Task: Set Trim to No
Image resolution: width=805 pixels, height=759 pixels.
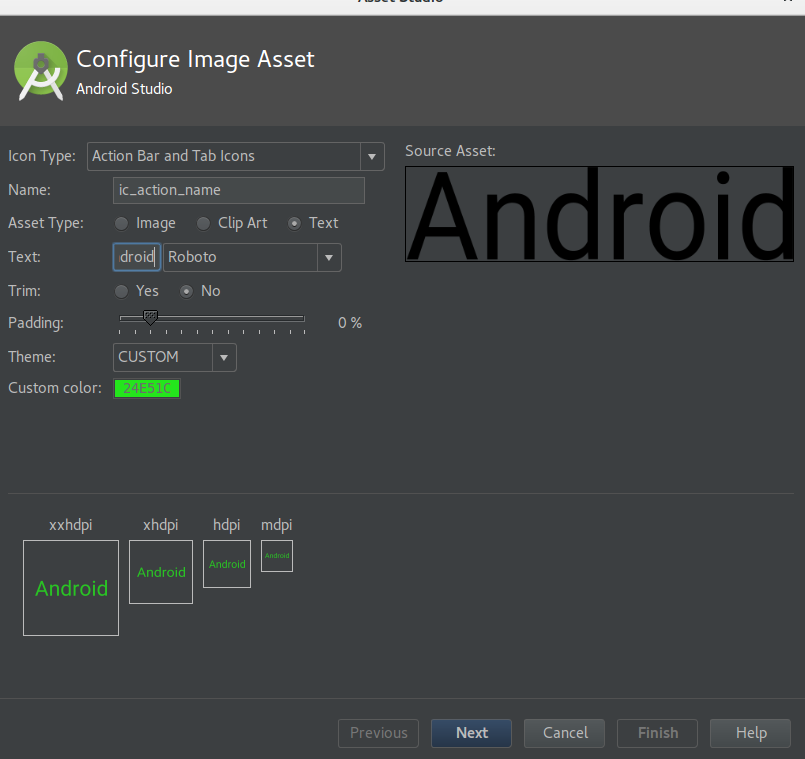Action: pyautogui.click(x=186, y=291)
